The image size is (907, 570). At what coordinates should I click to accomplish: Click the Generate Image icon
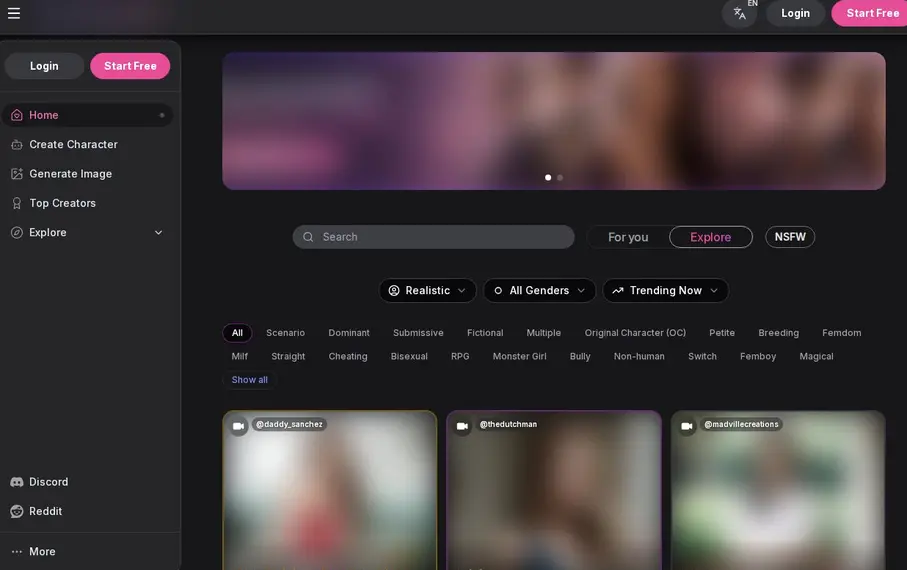click(x=17, y=174)
